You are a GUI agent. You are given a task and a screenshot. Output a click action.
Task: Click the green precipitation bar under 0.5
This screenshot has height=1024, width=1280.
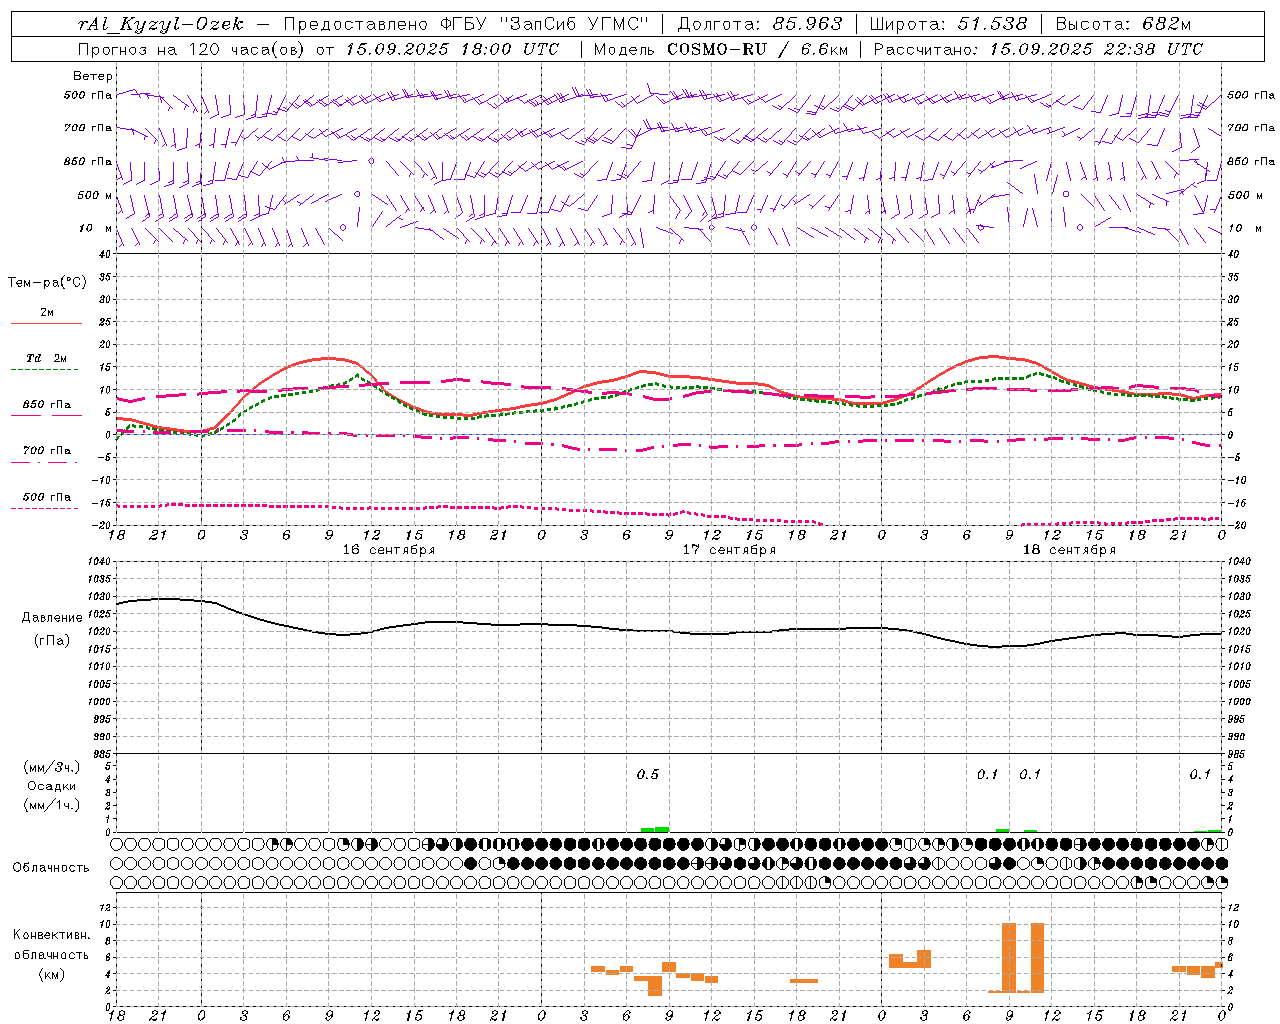655,829
